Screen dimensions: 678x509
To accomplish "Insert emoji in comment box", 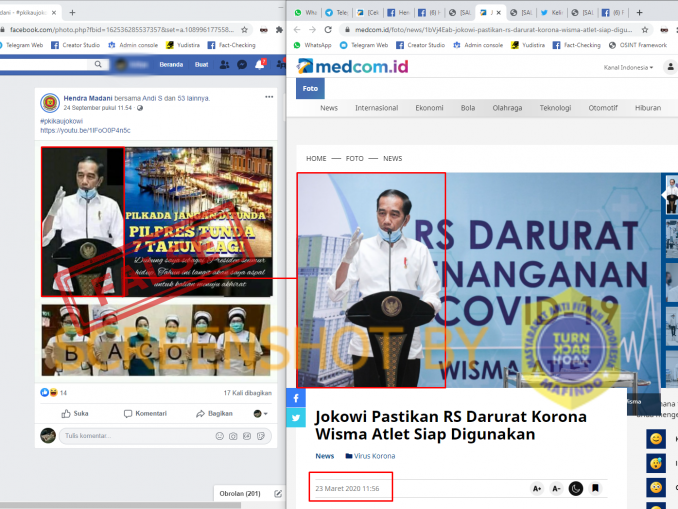I will coord(220,436).
